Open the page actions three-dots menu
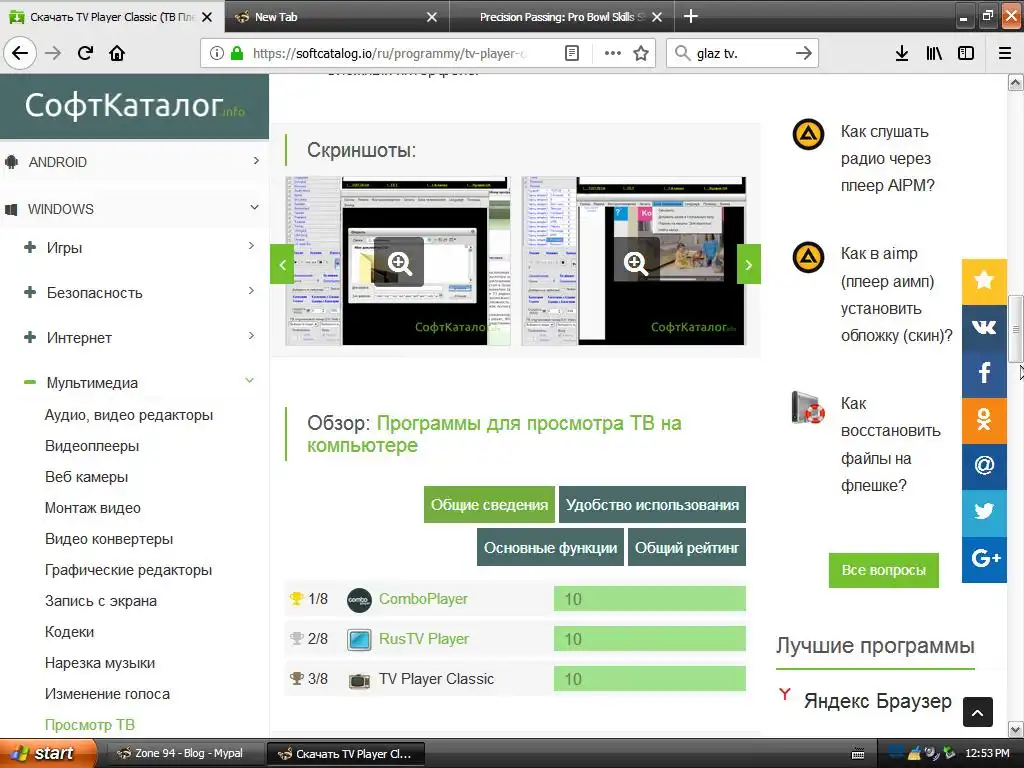 click(x=613, y=53)
